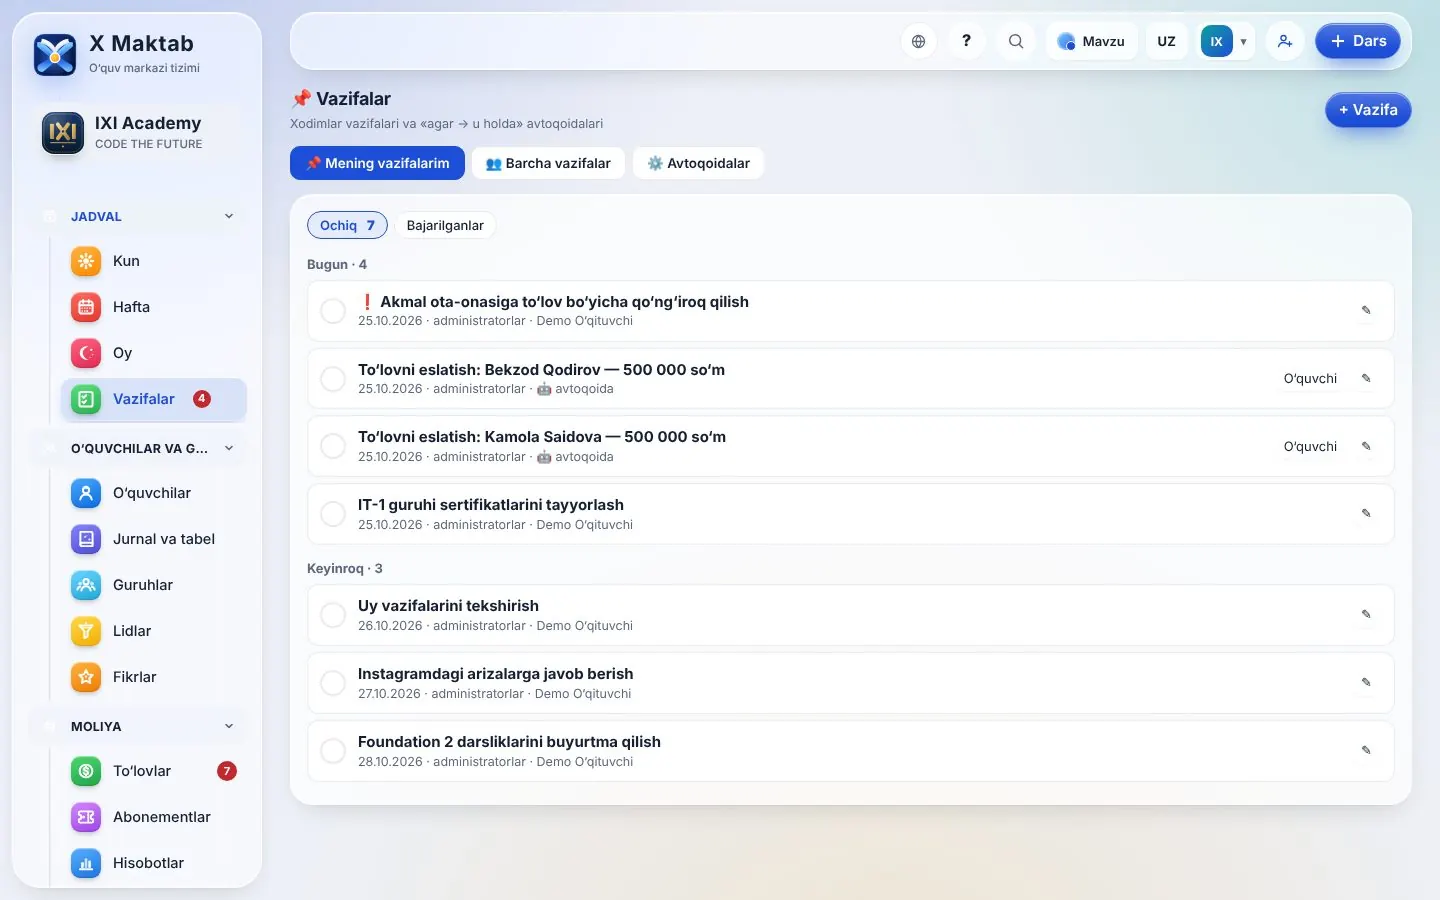The image size is (1440, 900).
Task: Click the + Vazifa button
Action: [x=1368, y=110]
